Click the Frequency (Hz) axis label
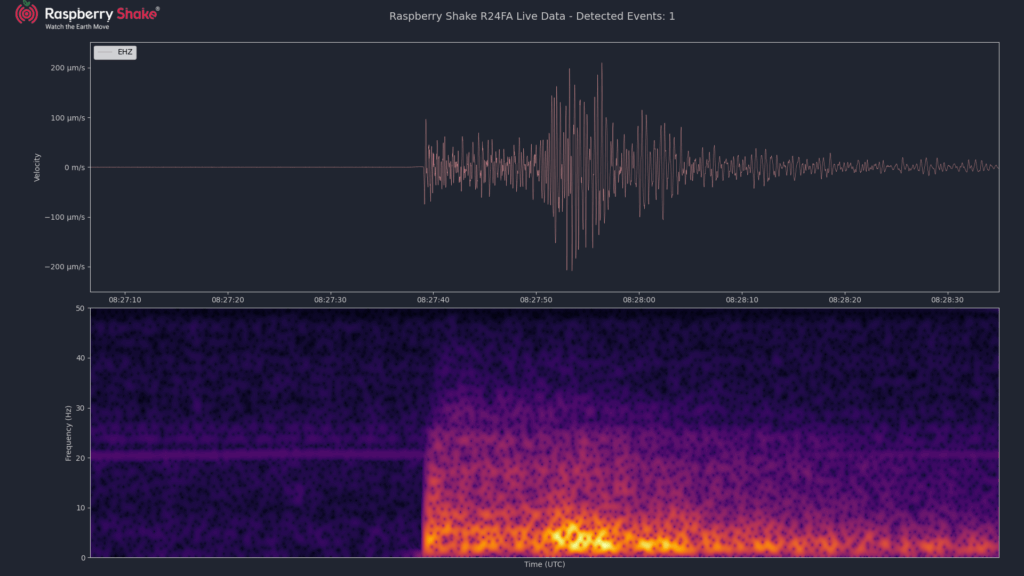 [68, 433]
